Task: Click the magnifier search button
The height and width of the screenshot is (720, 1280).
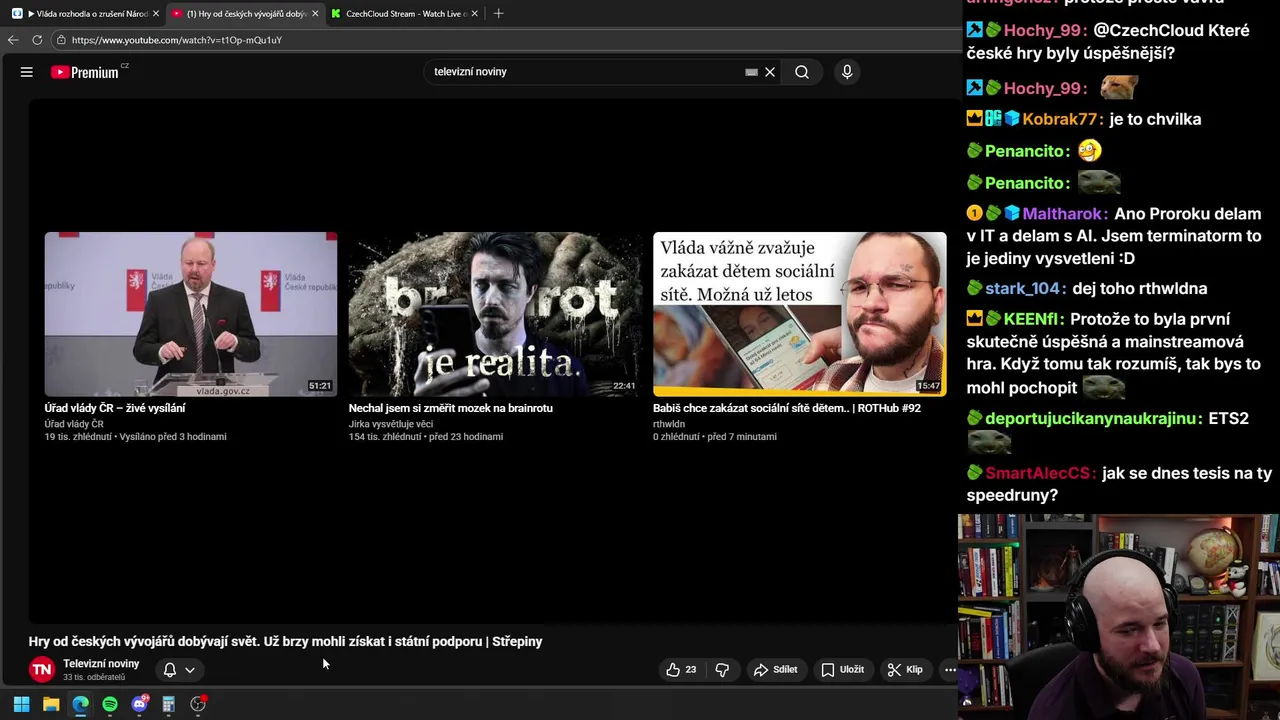Action: [802, 72]
